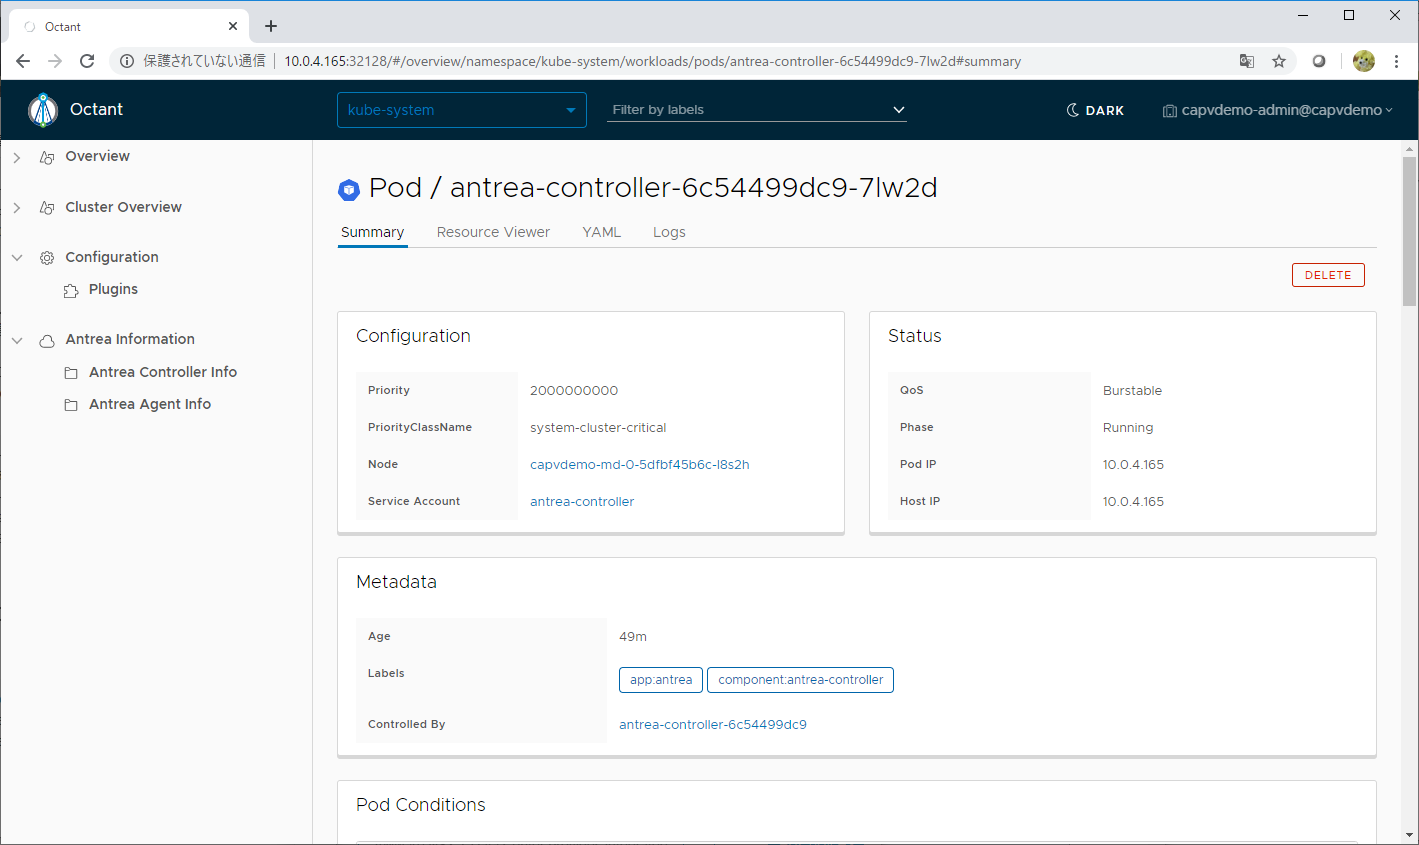The width and height of the screenshot is (1419, 845).
Task: Click the system-cluster-critical value
Action: click(x=598, y=427)
